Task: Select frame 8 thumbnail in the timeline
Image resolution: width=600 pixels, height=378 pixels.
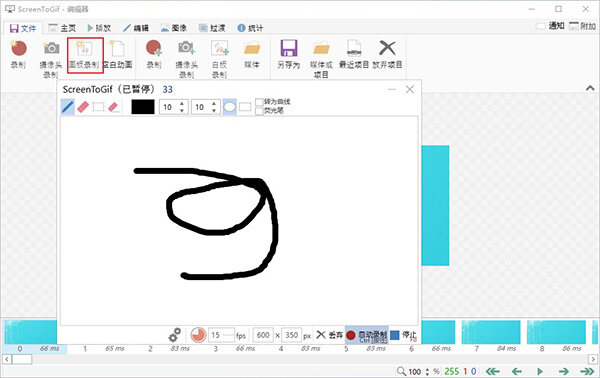Action: coord(556,332)
